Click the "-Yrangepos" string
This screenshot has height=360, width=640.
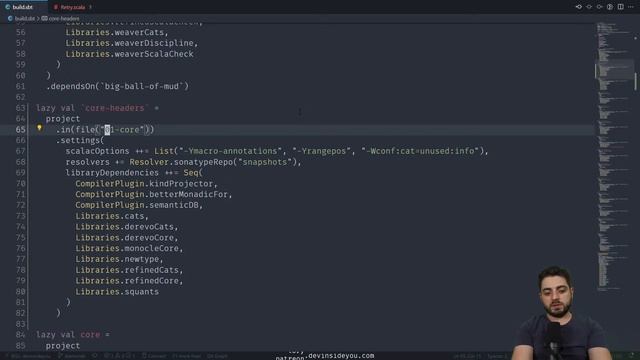(x=322, y=151)
